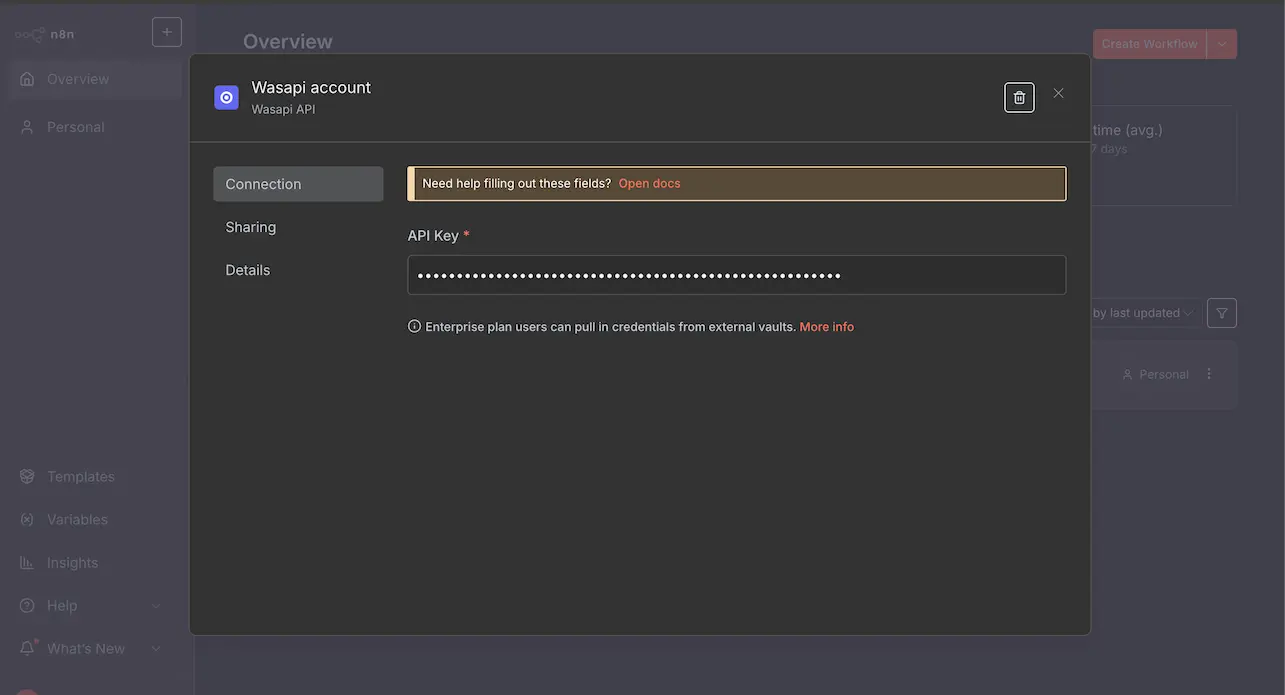The image size is (1285, 695).
Task: Click into the API Key input field
Action: [737, 275]
